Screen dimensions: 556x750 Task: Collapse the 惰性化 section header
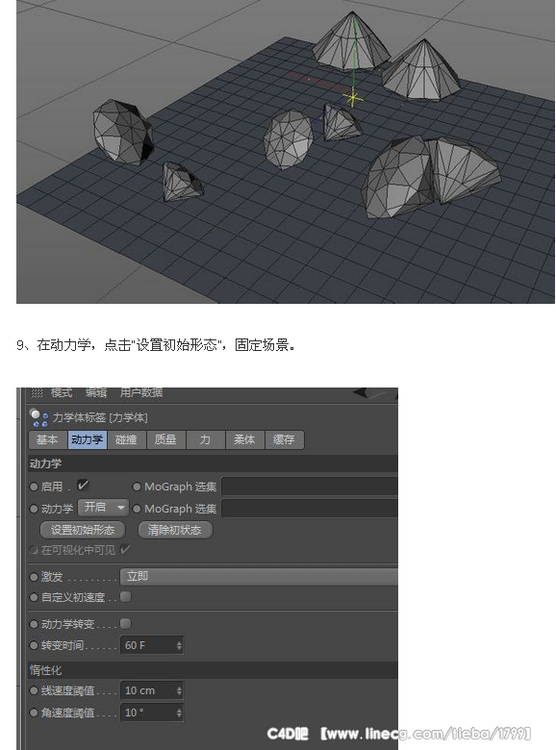pos(213,670)
